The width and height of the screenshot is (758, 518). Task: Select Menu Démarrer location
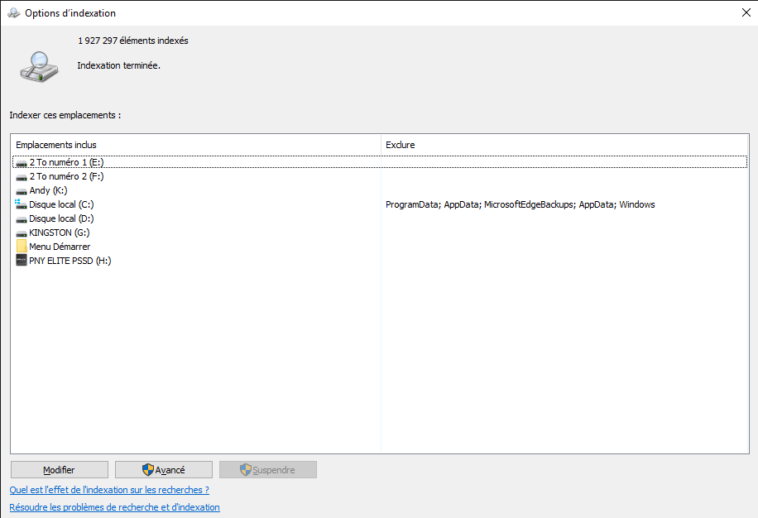point(379,246)
